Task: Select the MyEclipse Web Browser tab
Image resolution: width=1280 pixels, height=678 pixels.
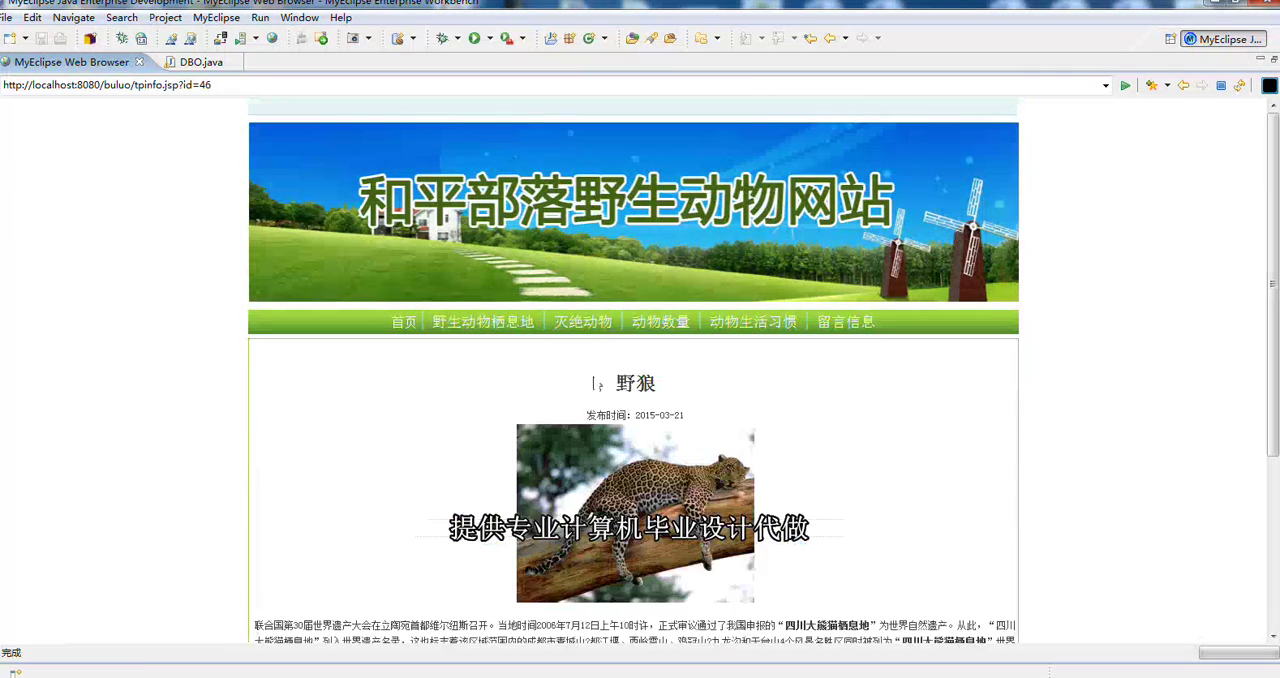Action: [71, 62]
